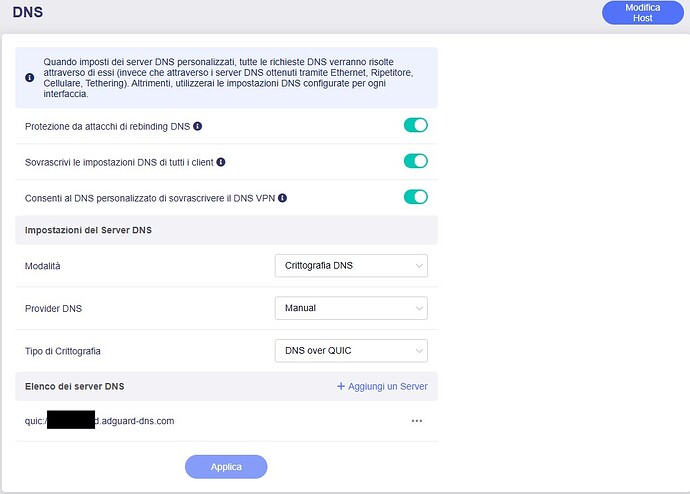
Task: Click the info icon in the blue banner
Action: coord(30,77)
